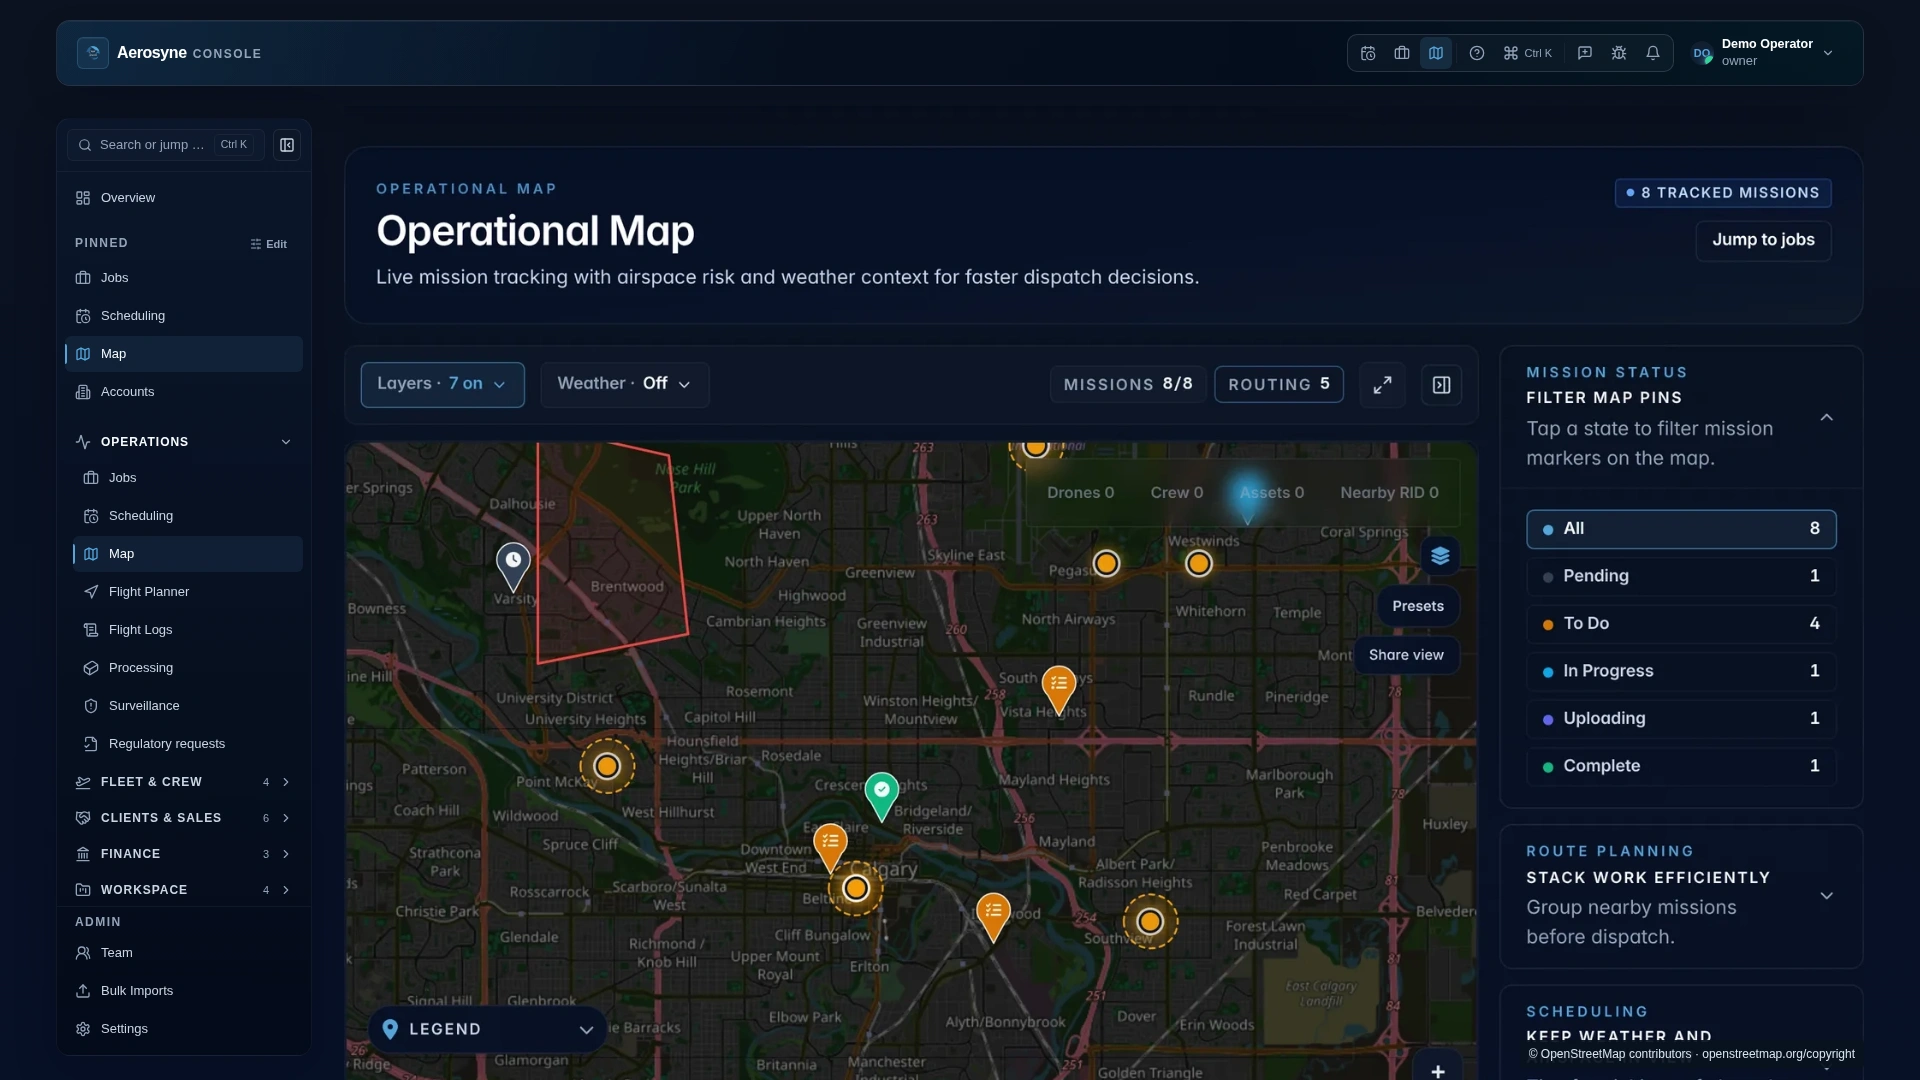The height and width of the screenshot is (1080, 1920).
Task: Click the Jump to jobs button
Action: pos(1763,240)
